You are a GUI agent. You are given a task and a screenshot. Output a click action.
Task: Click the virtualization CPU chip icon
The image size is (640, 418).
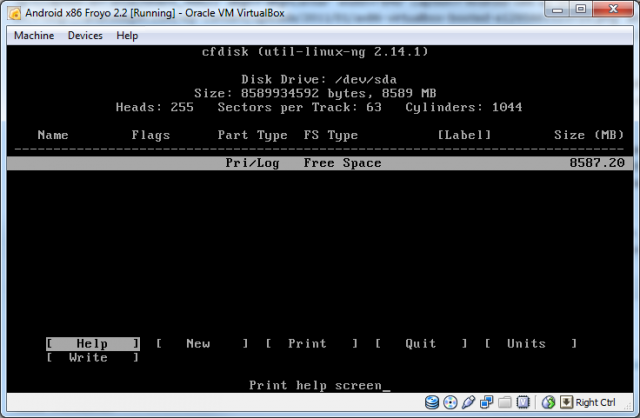[523, 402]
